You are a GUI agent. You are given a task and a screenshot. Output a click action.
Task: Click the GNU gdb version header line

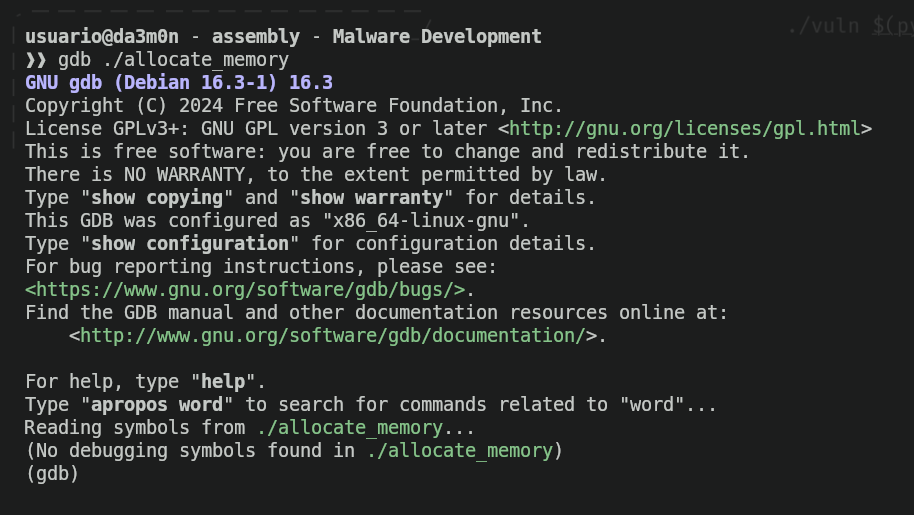click(x=179, y=83)
